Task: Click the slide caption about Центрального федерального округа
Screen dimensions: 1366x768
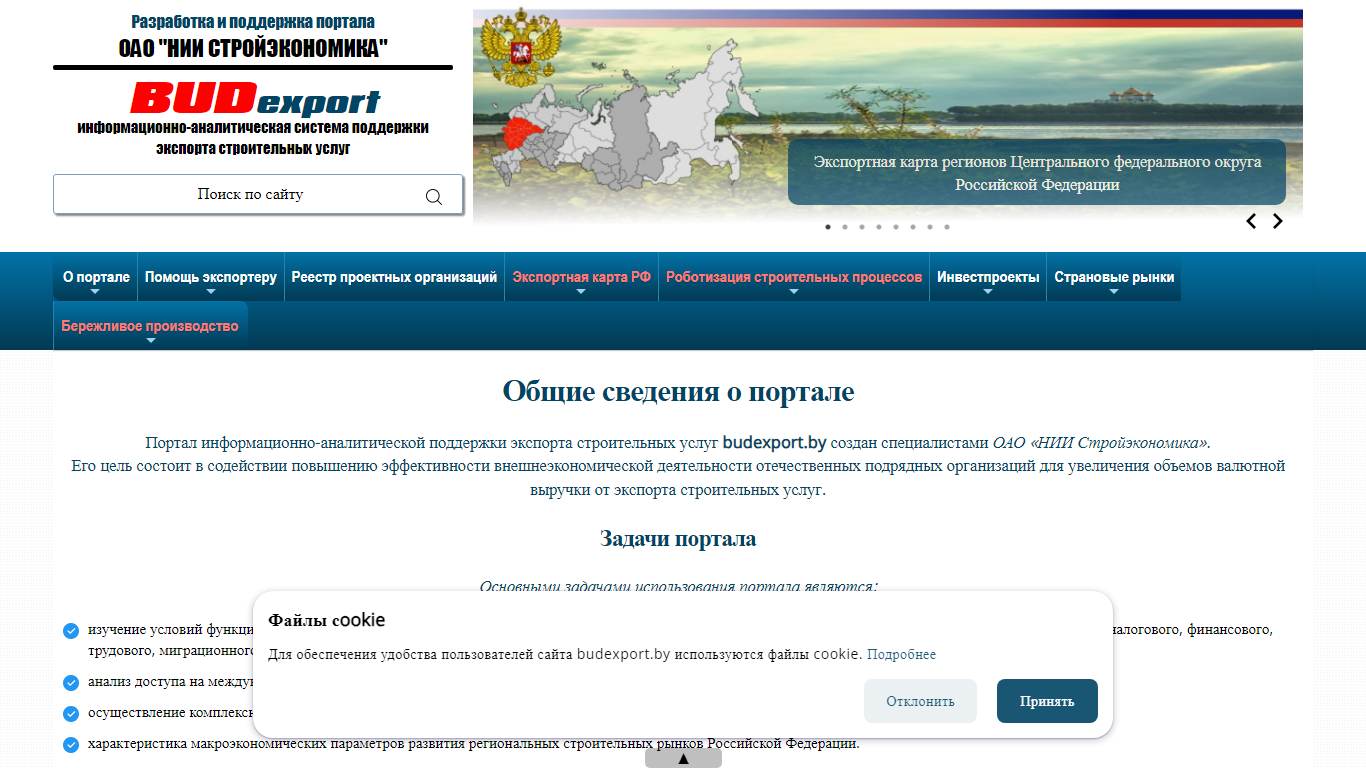Action: [1037, 173]
